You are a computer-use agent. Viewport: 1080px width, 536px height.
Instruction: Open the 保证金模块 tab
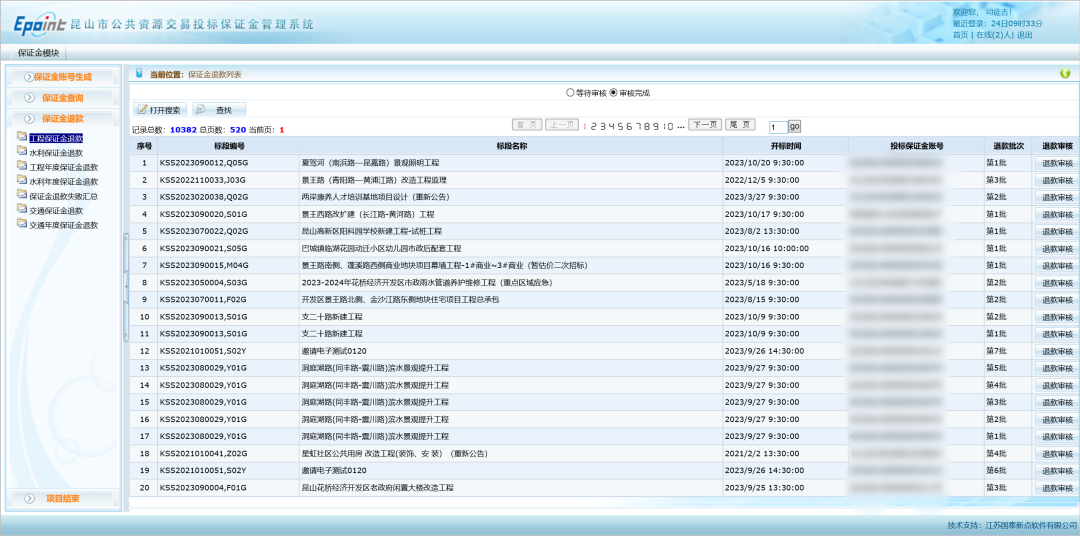tap(39, 53)
